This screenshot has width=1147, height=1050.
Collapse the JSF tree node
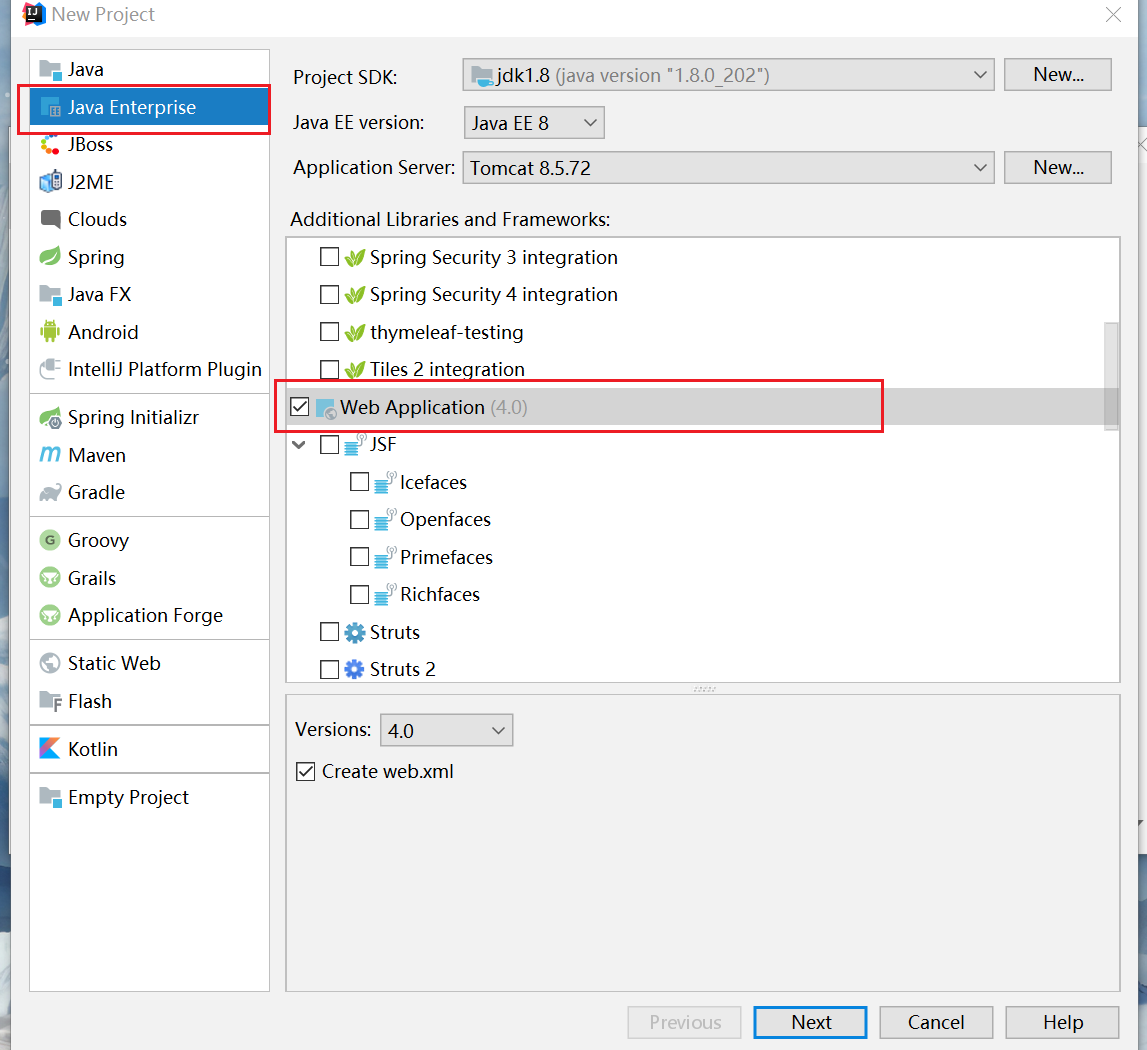(x=299, y=444)
